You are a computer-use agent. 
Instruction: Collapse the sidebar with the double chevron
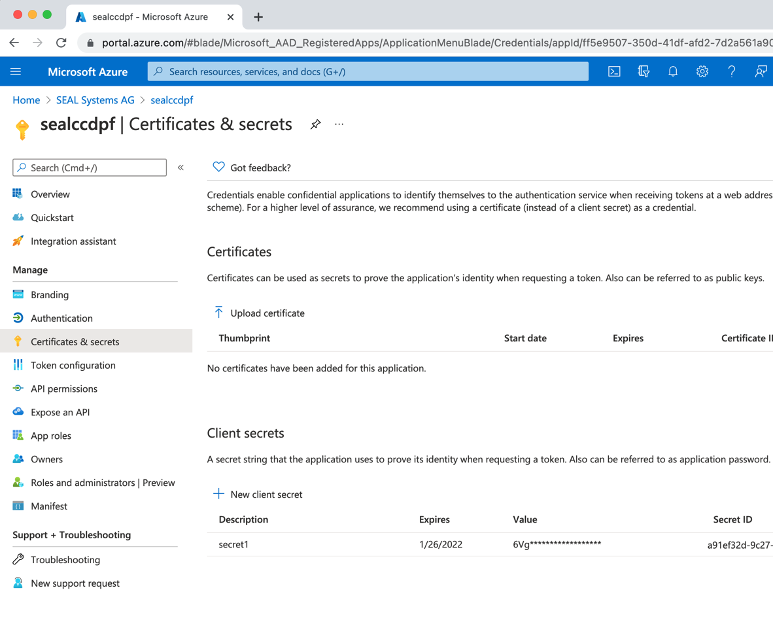181,168
